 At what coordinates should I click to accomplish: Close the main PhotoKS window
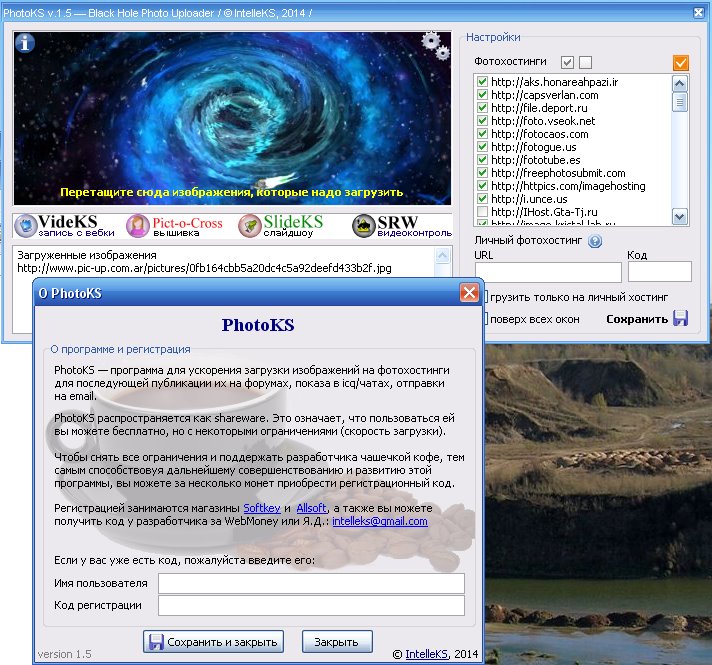point(699,13)
